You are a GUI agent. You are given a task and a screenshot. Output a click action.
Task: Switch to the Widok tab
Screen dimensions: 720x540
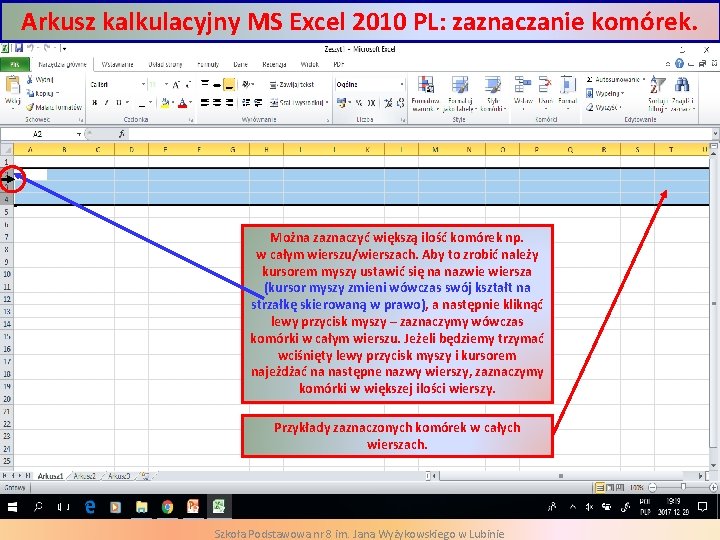click(x=309, y=64)
